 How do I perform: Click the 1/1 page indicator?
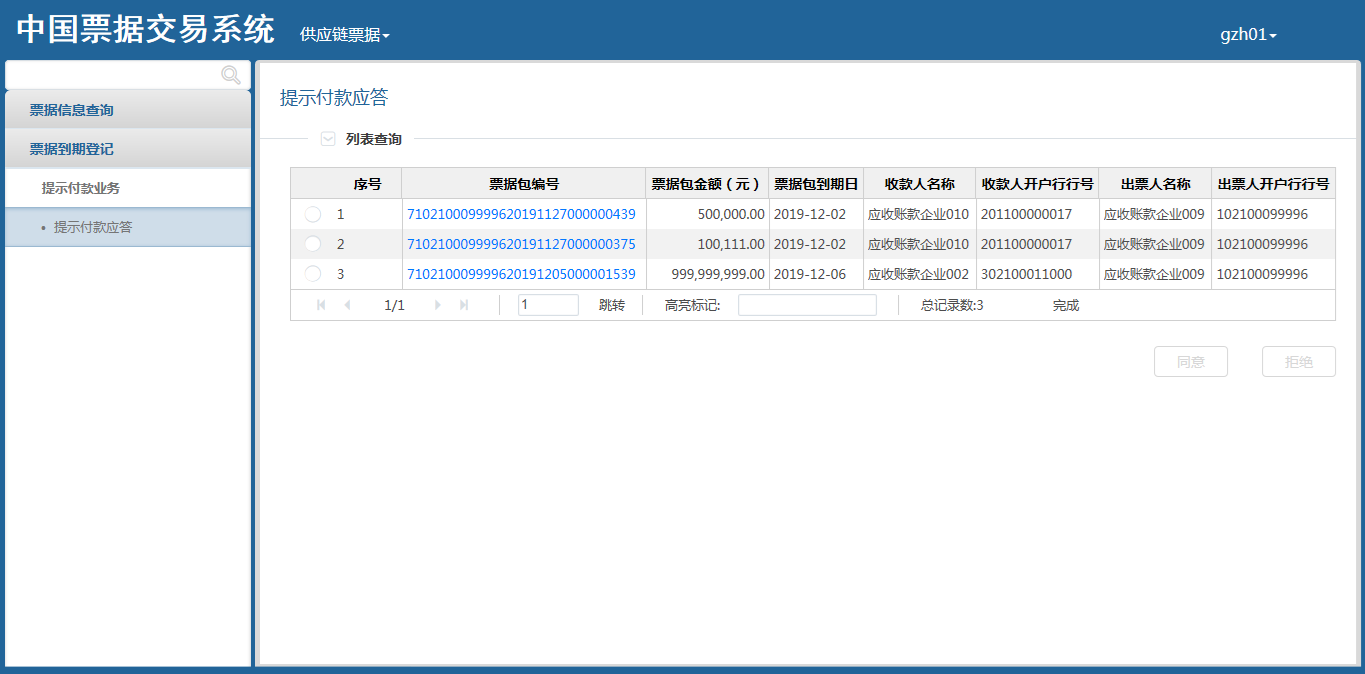pyautogui.click(x=394, y=305)
